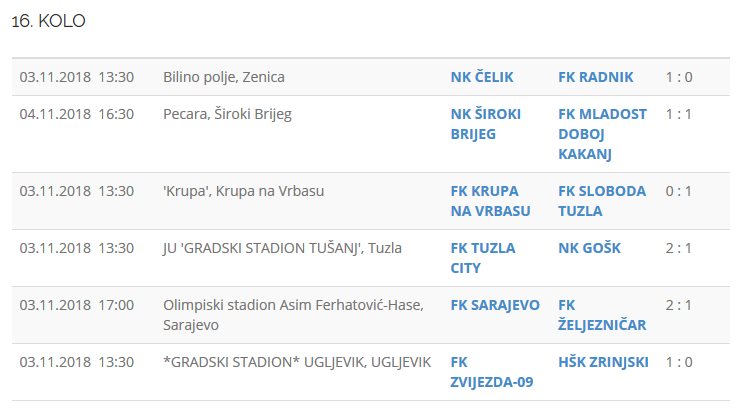Select the FK Krupa na Vrbasu link

(490, 201)
